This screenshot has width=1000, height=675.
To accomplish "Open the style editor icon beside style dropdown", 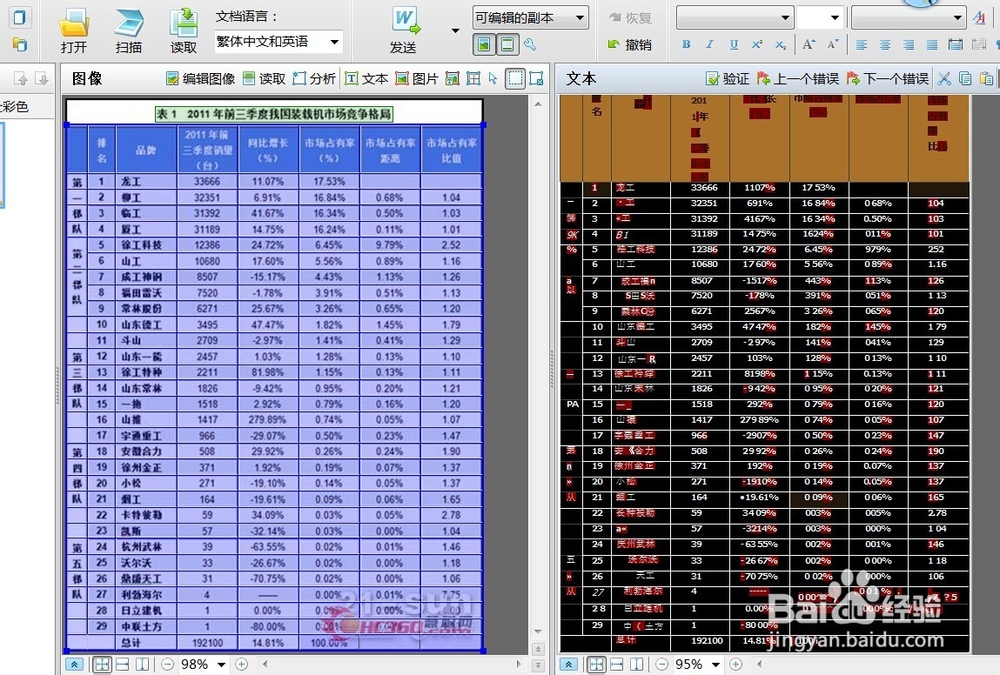I will coord(979,18).
